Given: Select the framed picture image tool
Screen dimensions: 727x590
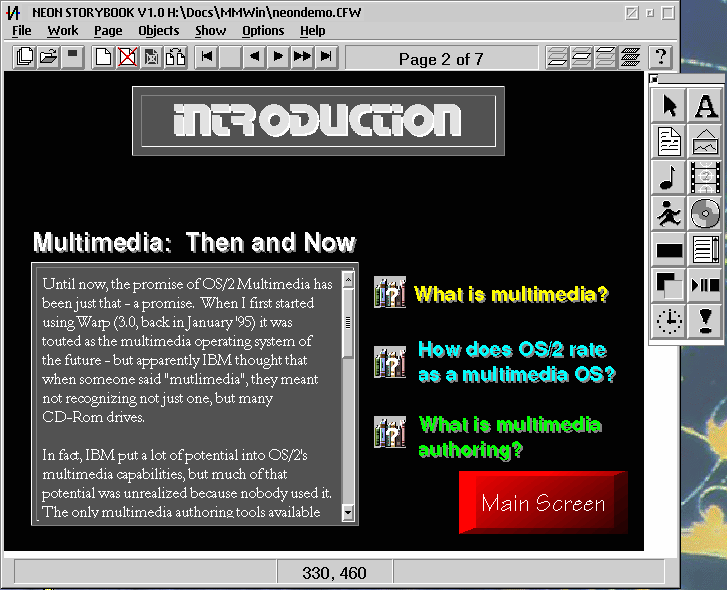Looking at the screenshot, I should click(705, 141).
